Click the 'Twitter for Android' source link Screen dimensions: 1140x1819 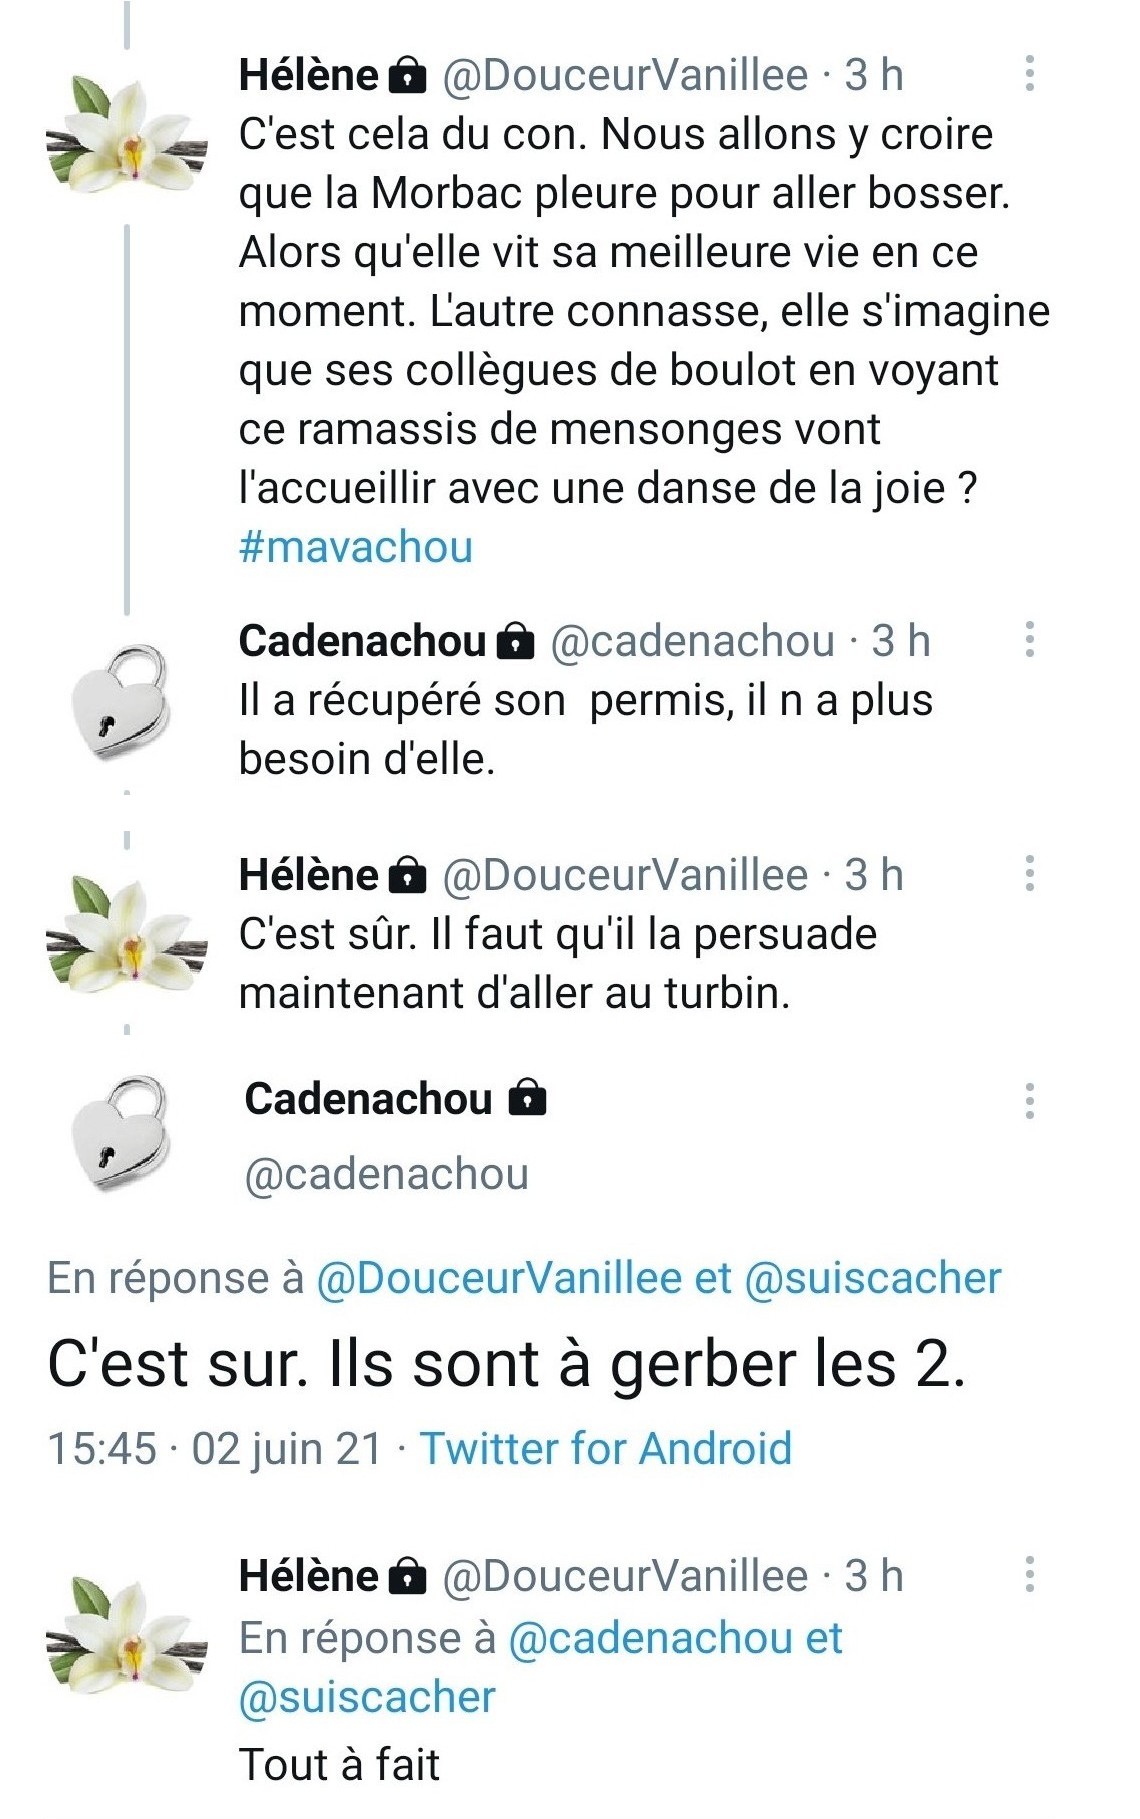(x=605, y=1448)
